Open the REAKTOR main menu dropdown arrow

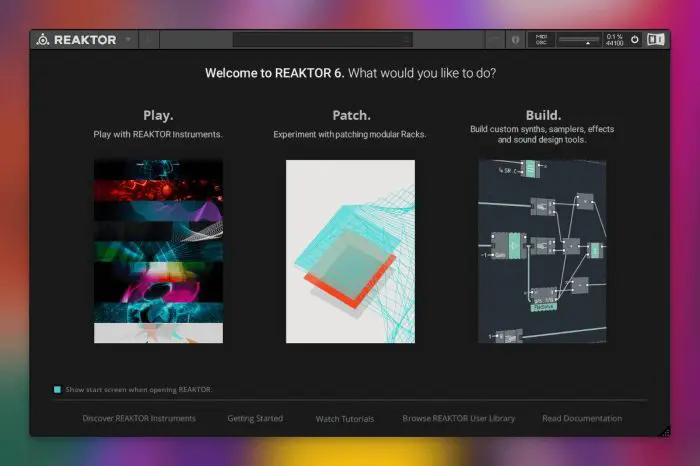(129, 39)
